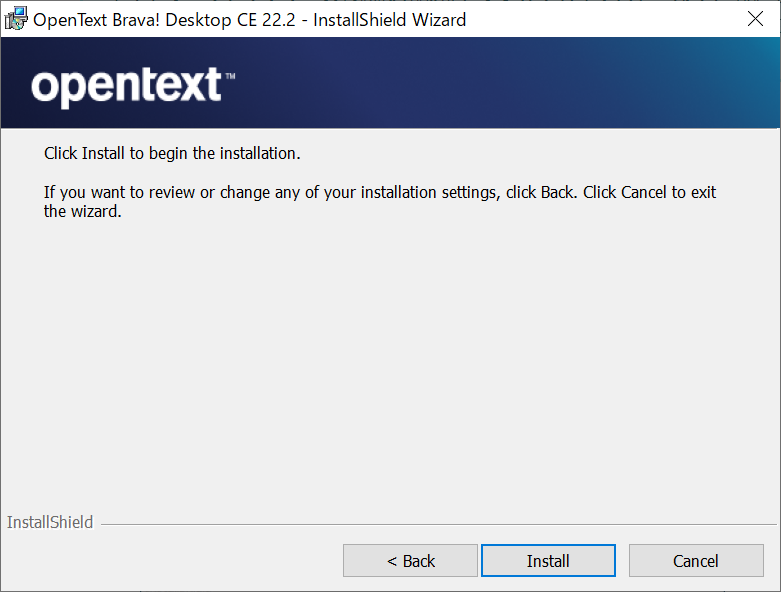Click the horizontal divider line beside InstallShield

tap(438, 524)
